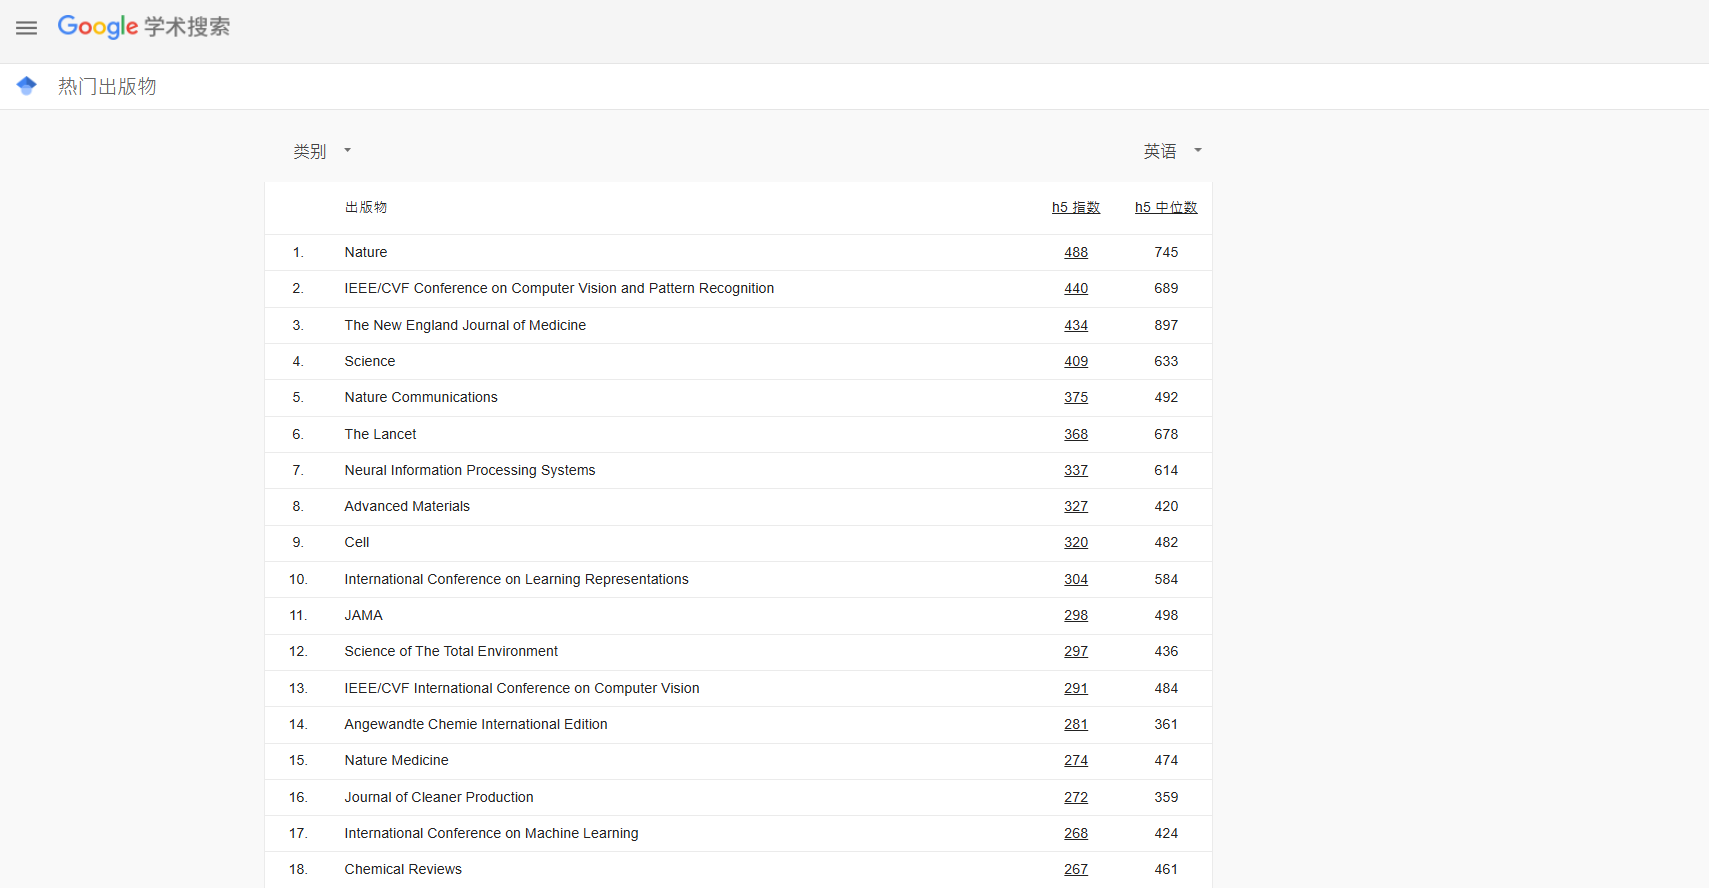Select the Nature Medicine text

pyautogui.click(x=396, y=760)
